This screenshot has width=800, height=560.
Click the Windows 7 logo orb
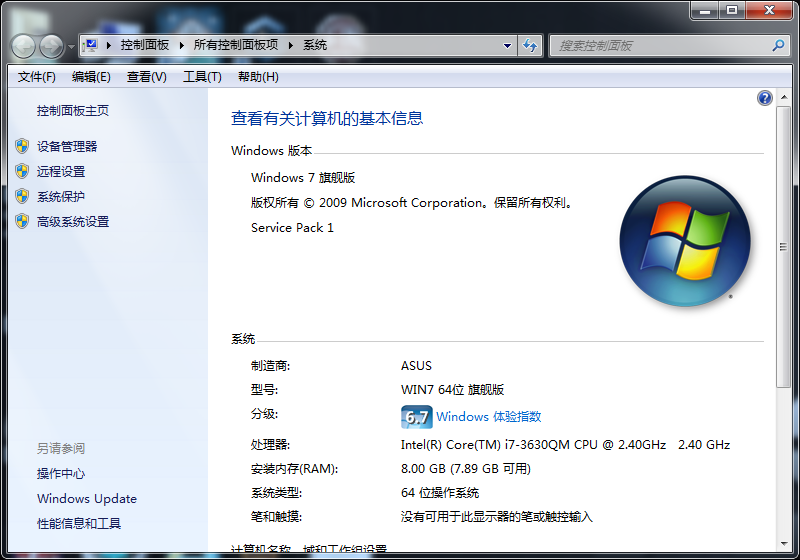coord(685,241)
